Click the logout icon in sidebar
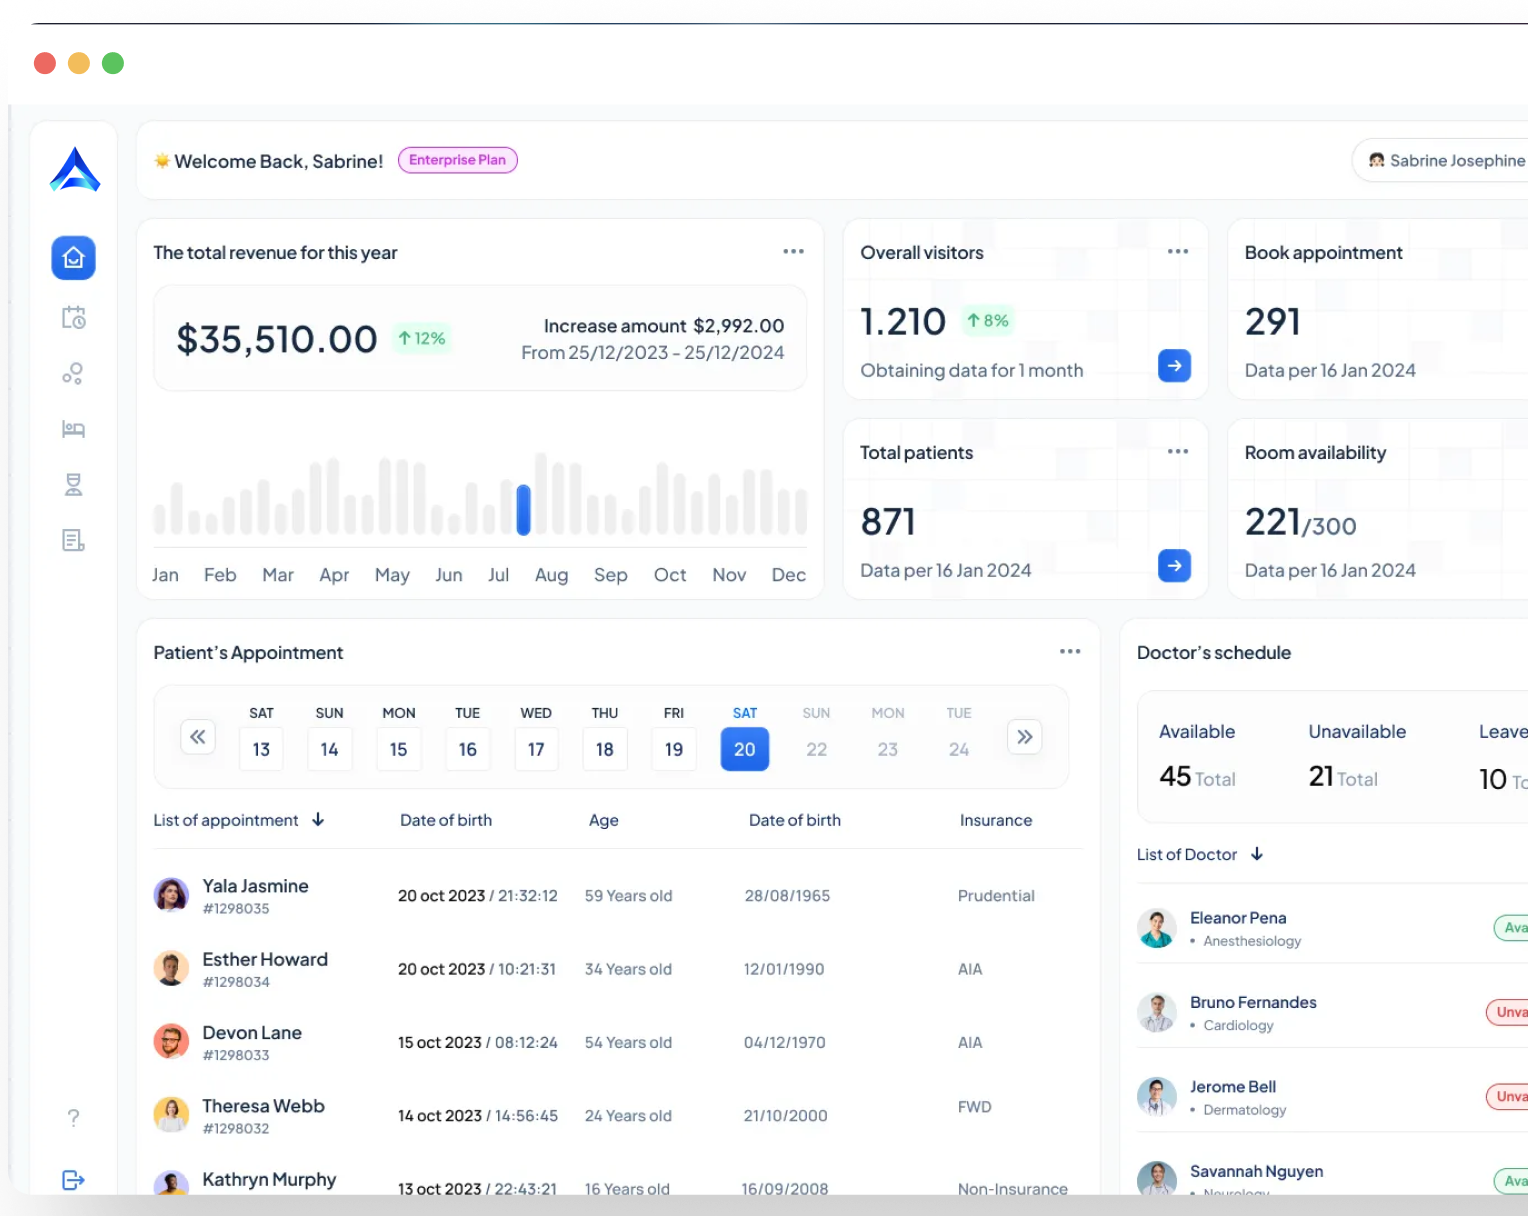1528x1216 pixels. [73, 1180]
